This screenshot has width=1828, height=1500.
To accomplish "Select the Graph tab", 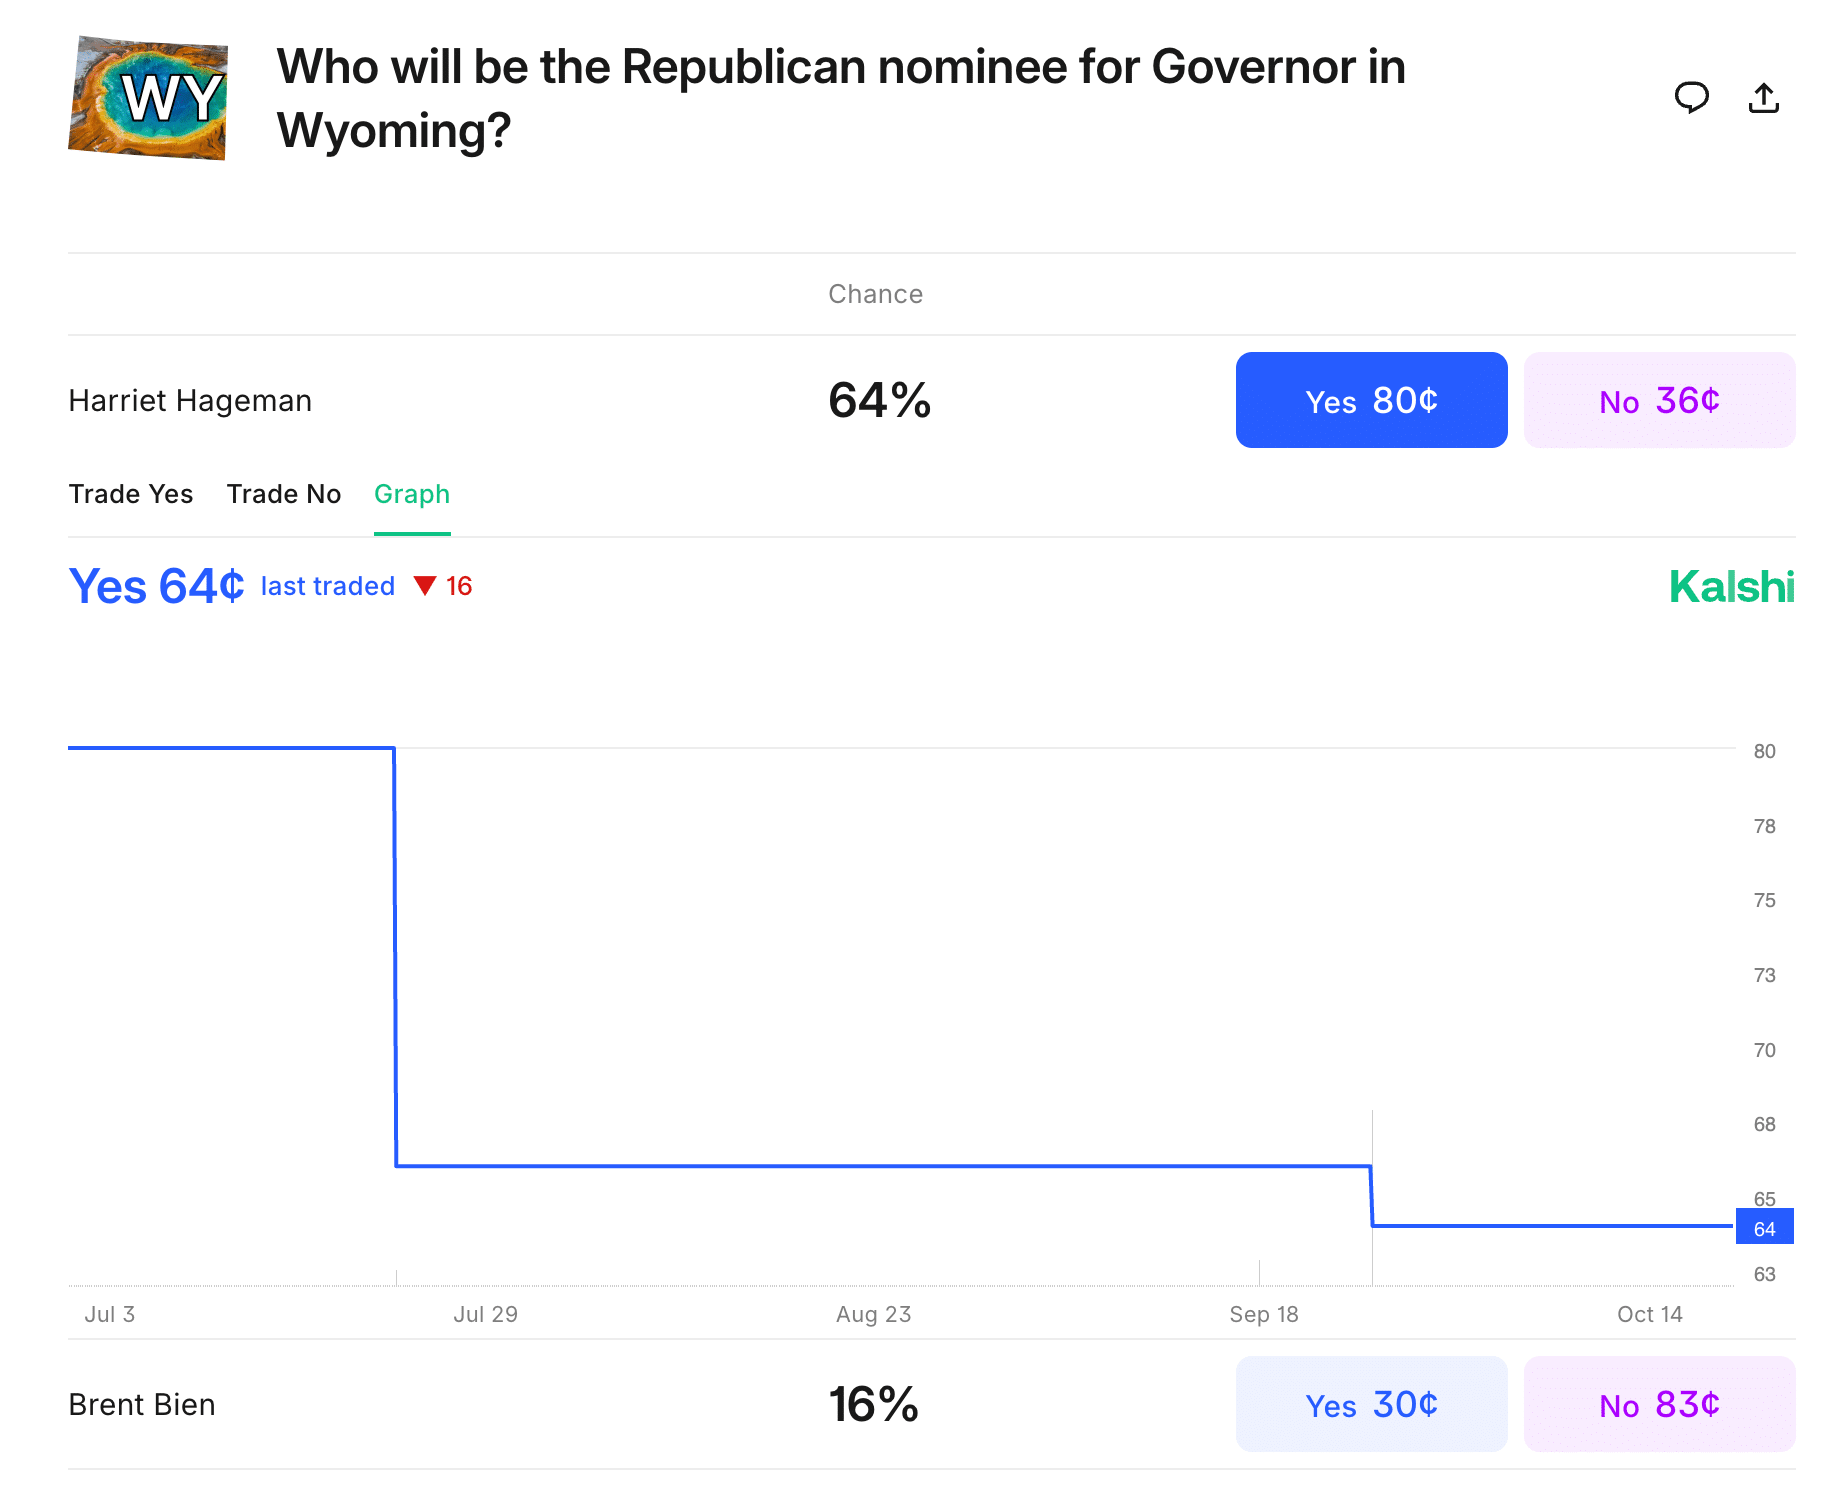I will (x=412, y=494).
